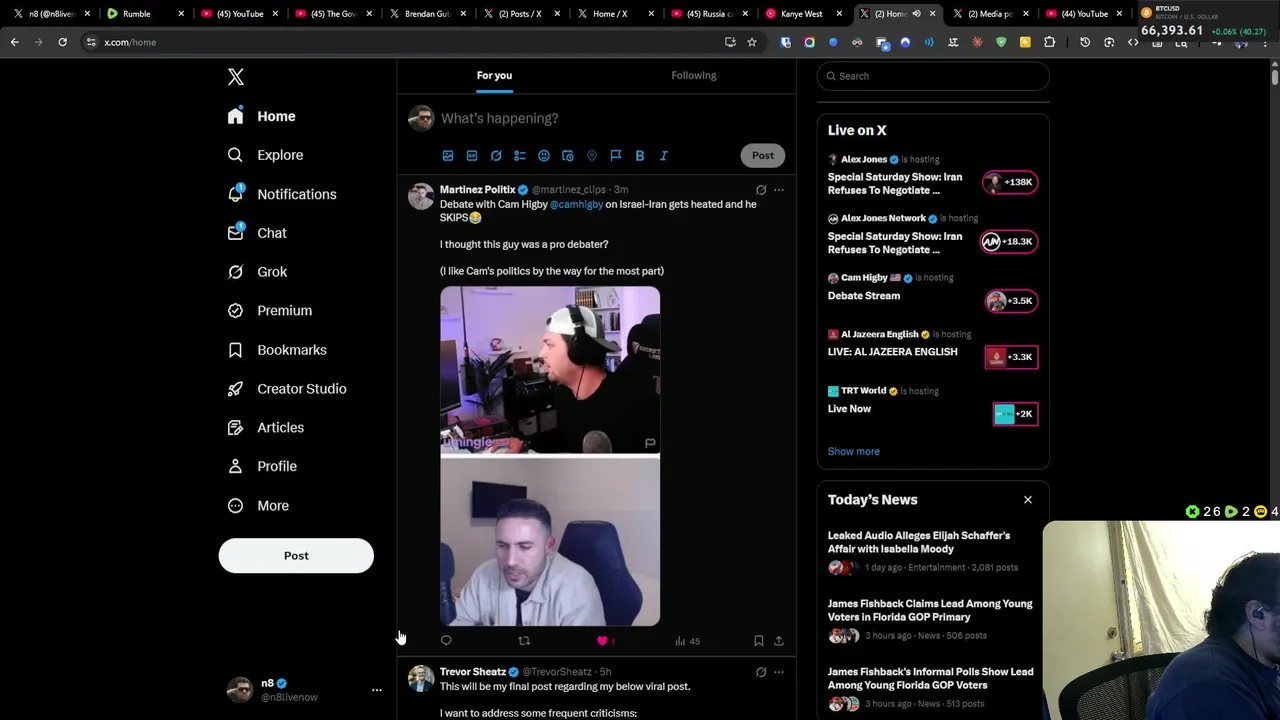1280x720 pixels.
Task: Open Grok from the sidebar
Action: click(x=257, y=272)
